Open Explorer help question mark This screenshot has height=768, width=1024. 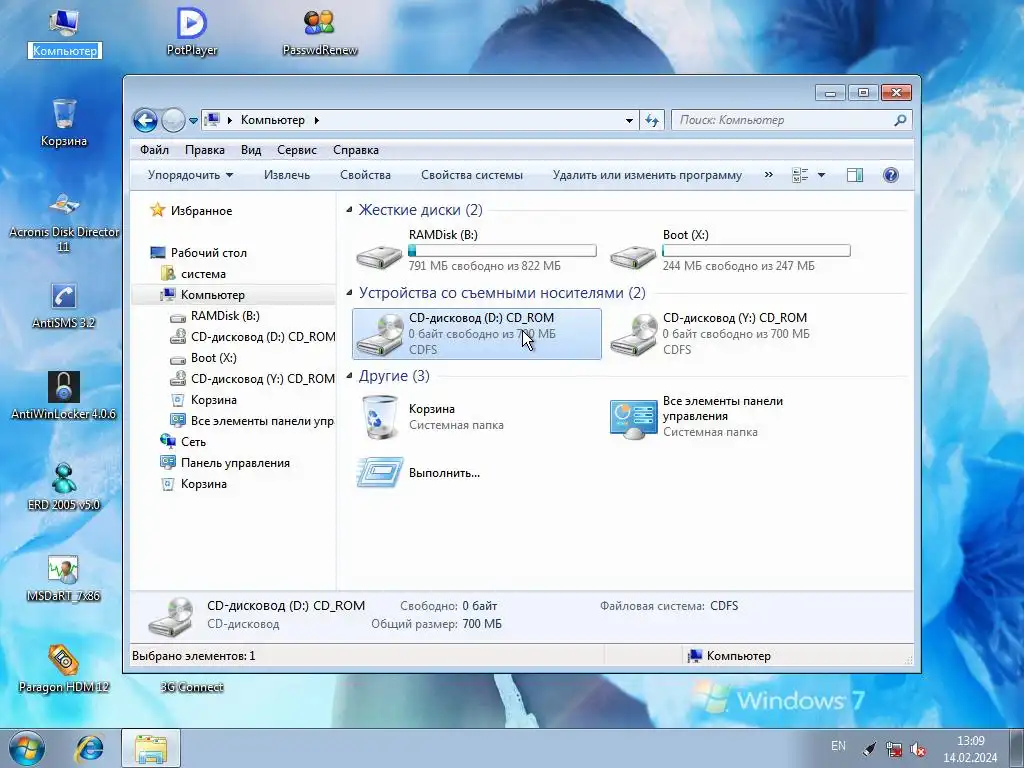[x=891, y=175]
